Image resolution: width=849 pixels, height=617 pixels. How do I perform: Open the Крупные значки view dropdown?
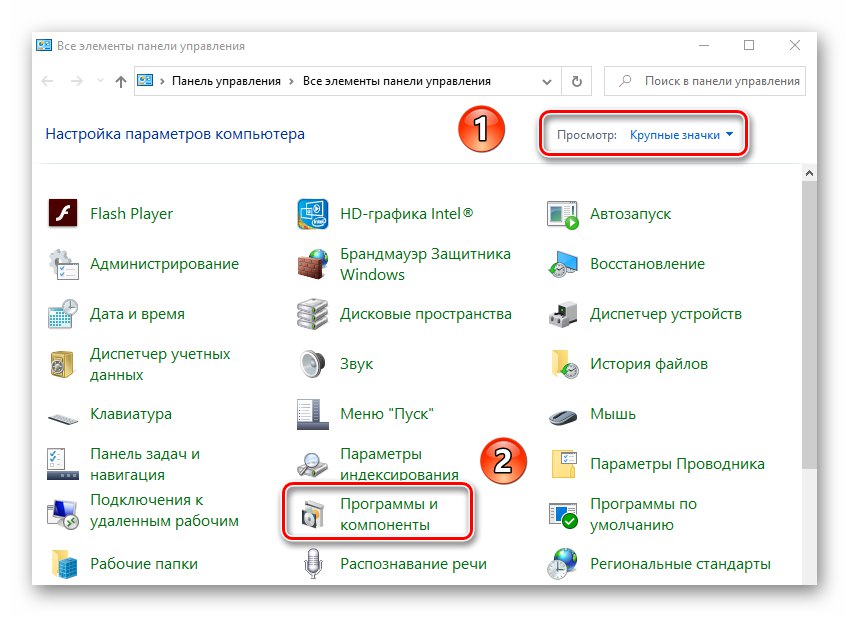(681, 135)
